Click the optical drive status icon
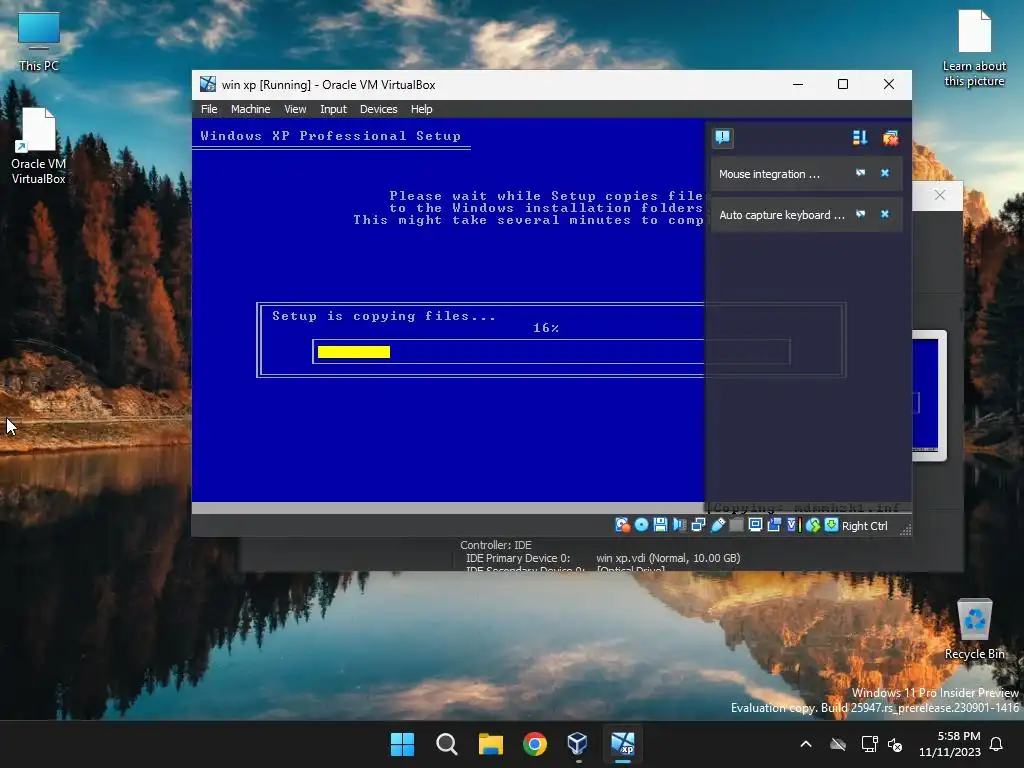Screen dimensions: 1024x768 click(x=641, y=526)
